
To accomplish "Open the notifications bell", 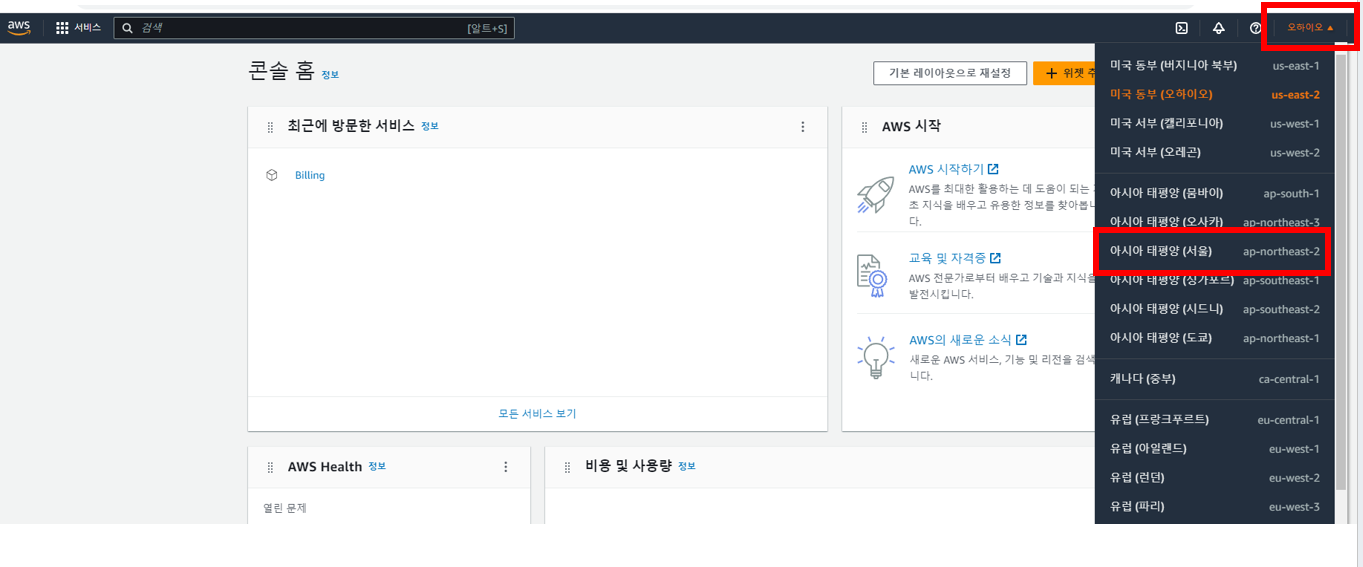I will coord(1219,28).
